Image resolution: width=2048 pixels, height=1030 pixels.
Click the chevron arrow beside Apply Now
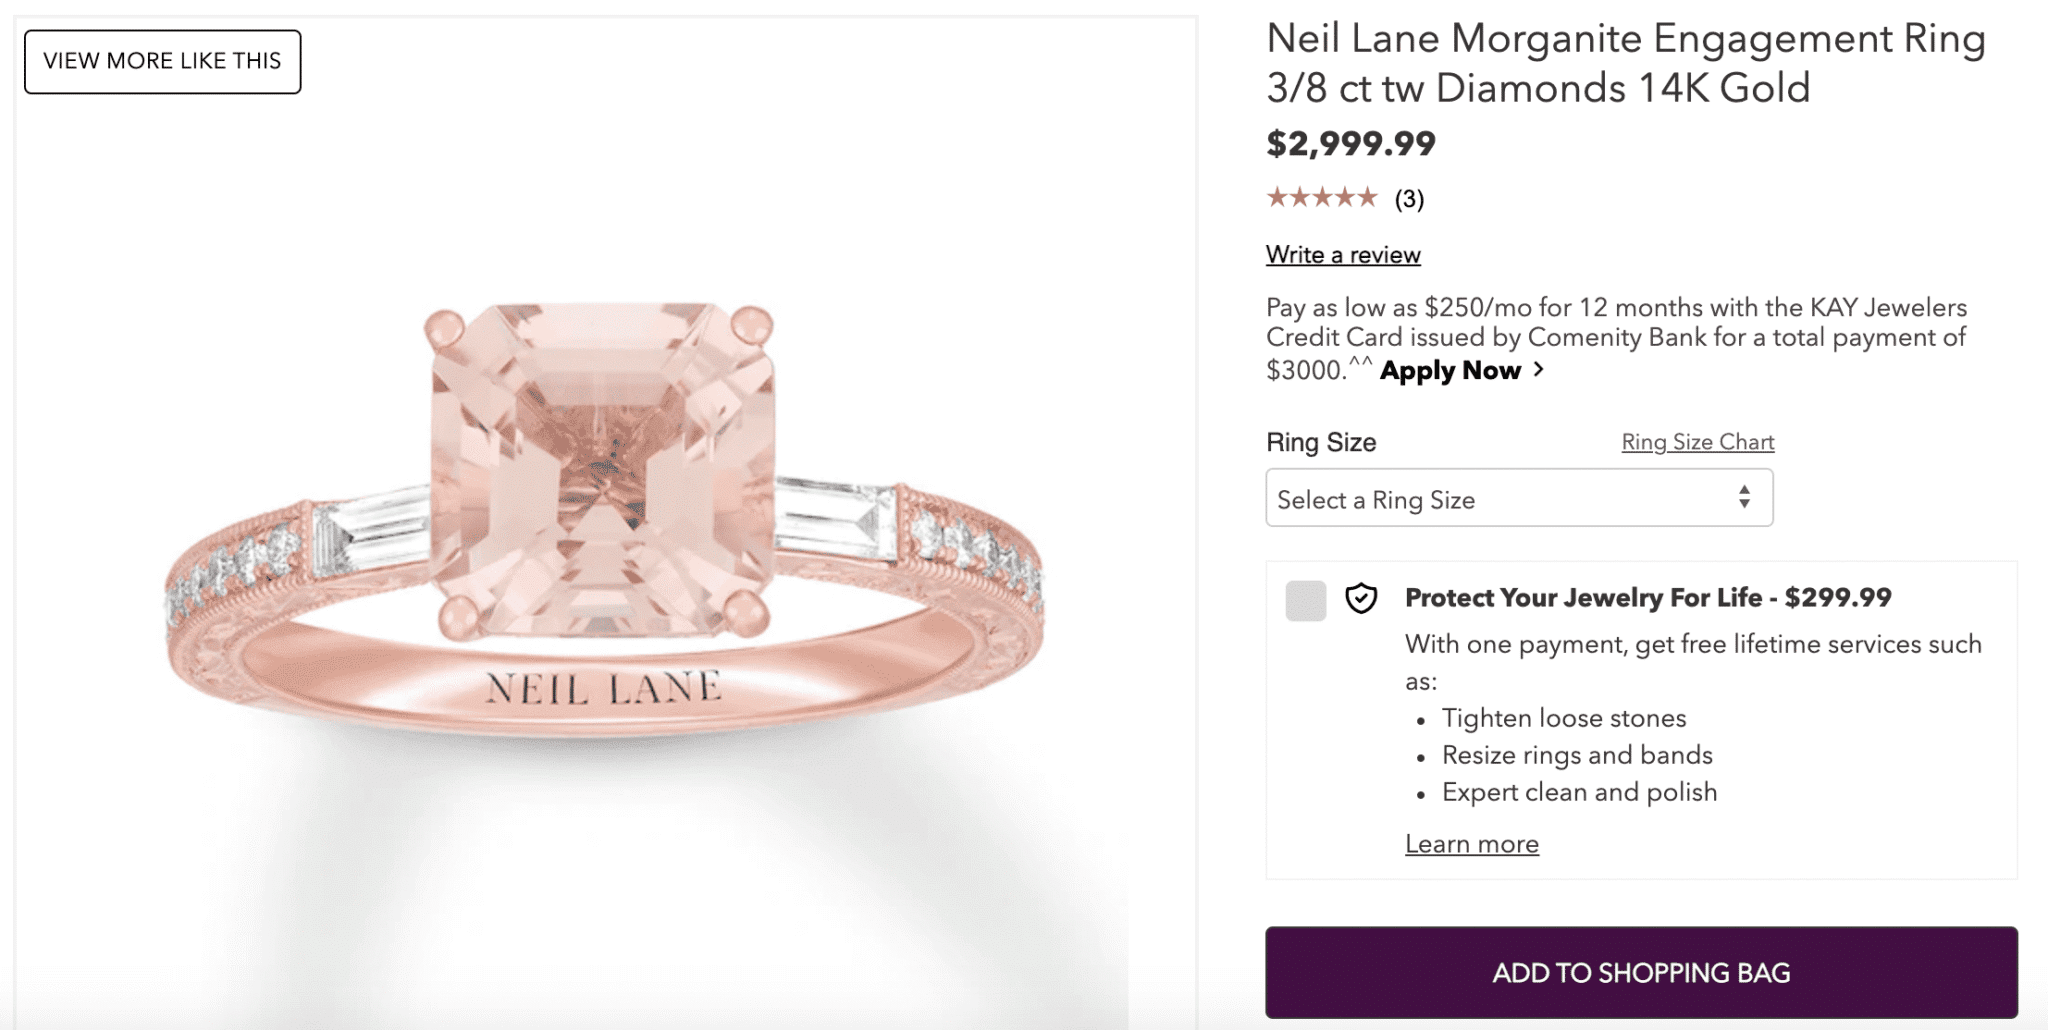1539,370
